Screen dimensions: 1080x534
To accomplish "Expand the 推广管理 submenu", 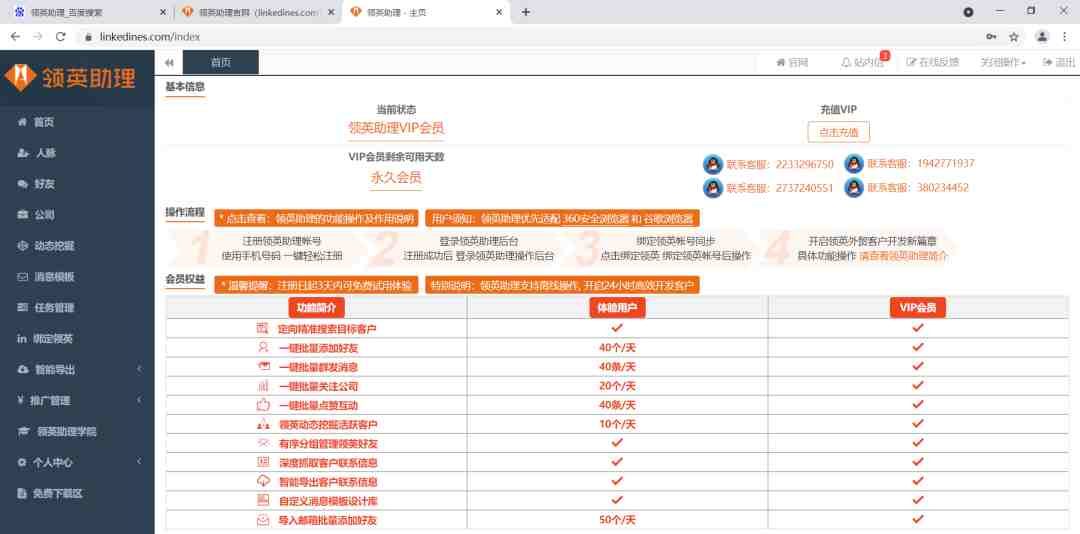I will click(77, 401).
